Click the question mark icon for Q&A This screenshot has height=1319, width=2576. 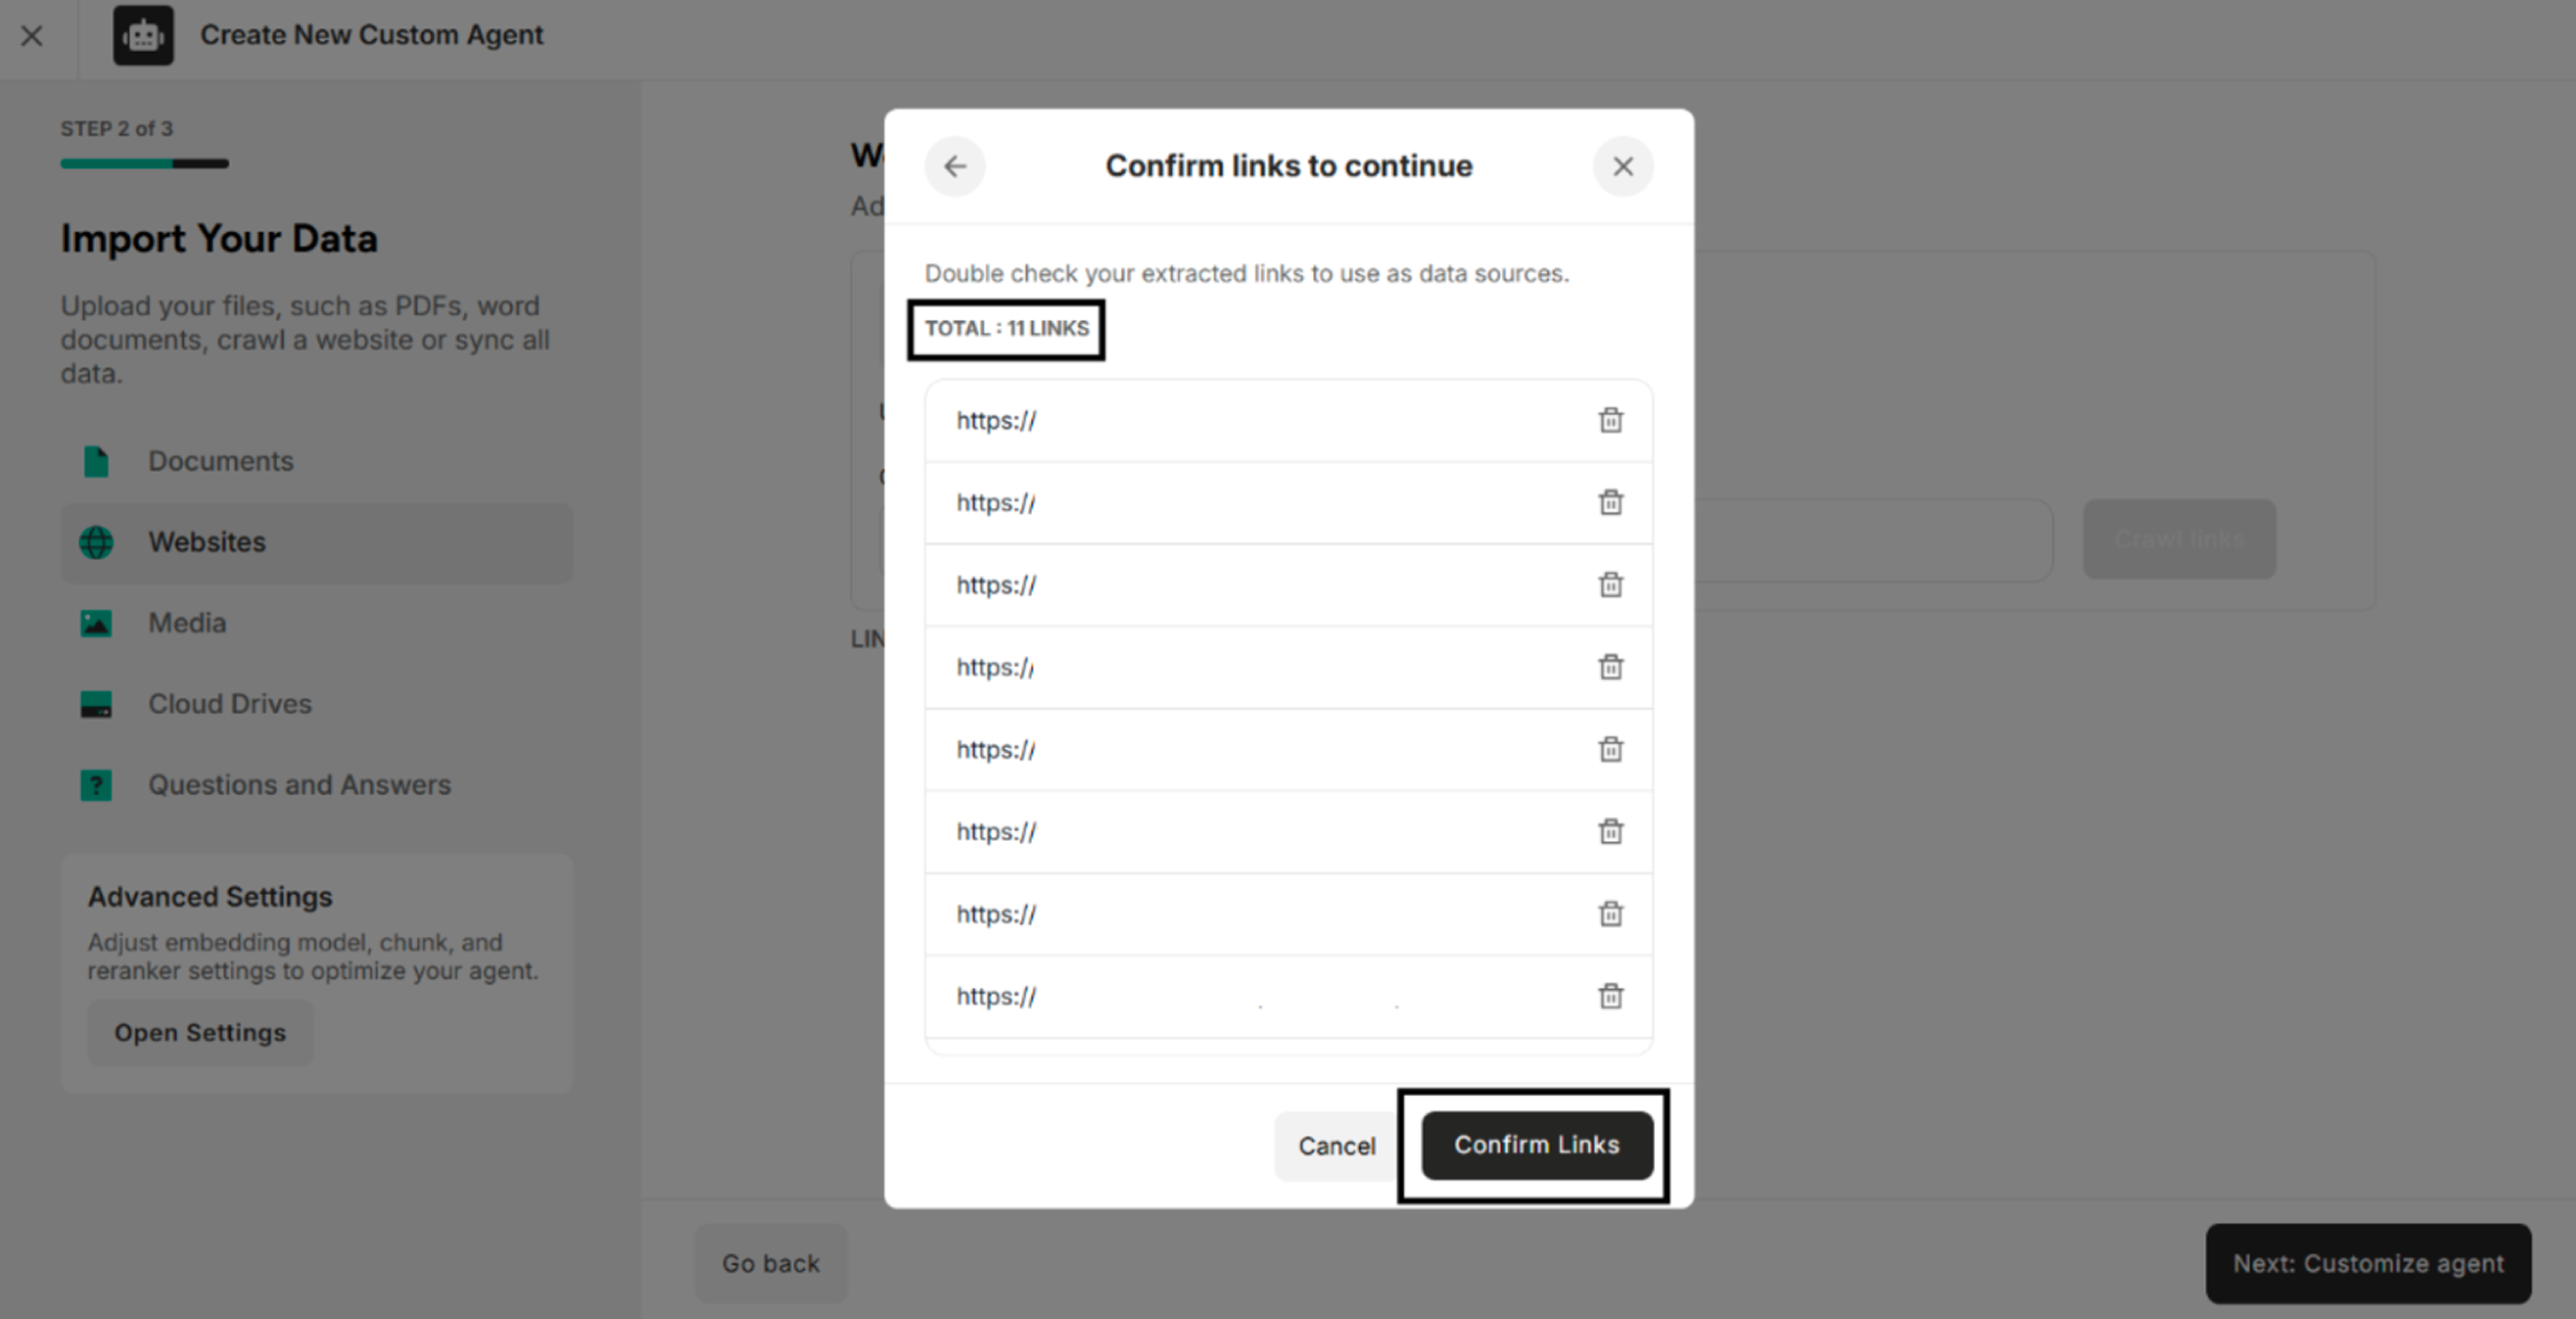click(x=96, y=785)
